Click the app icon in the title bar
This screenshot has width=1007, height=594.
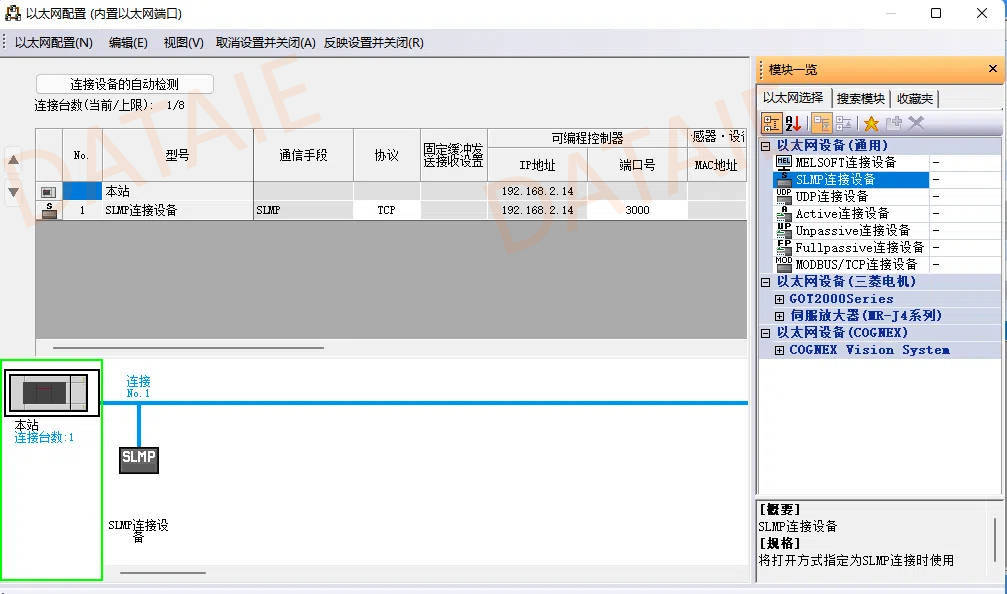pos(13,13)
